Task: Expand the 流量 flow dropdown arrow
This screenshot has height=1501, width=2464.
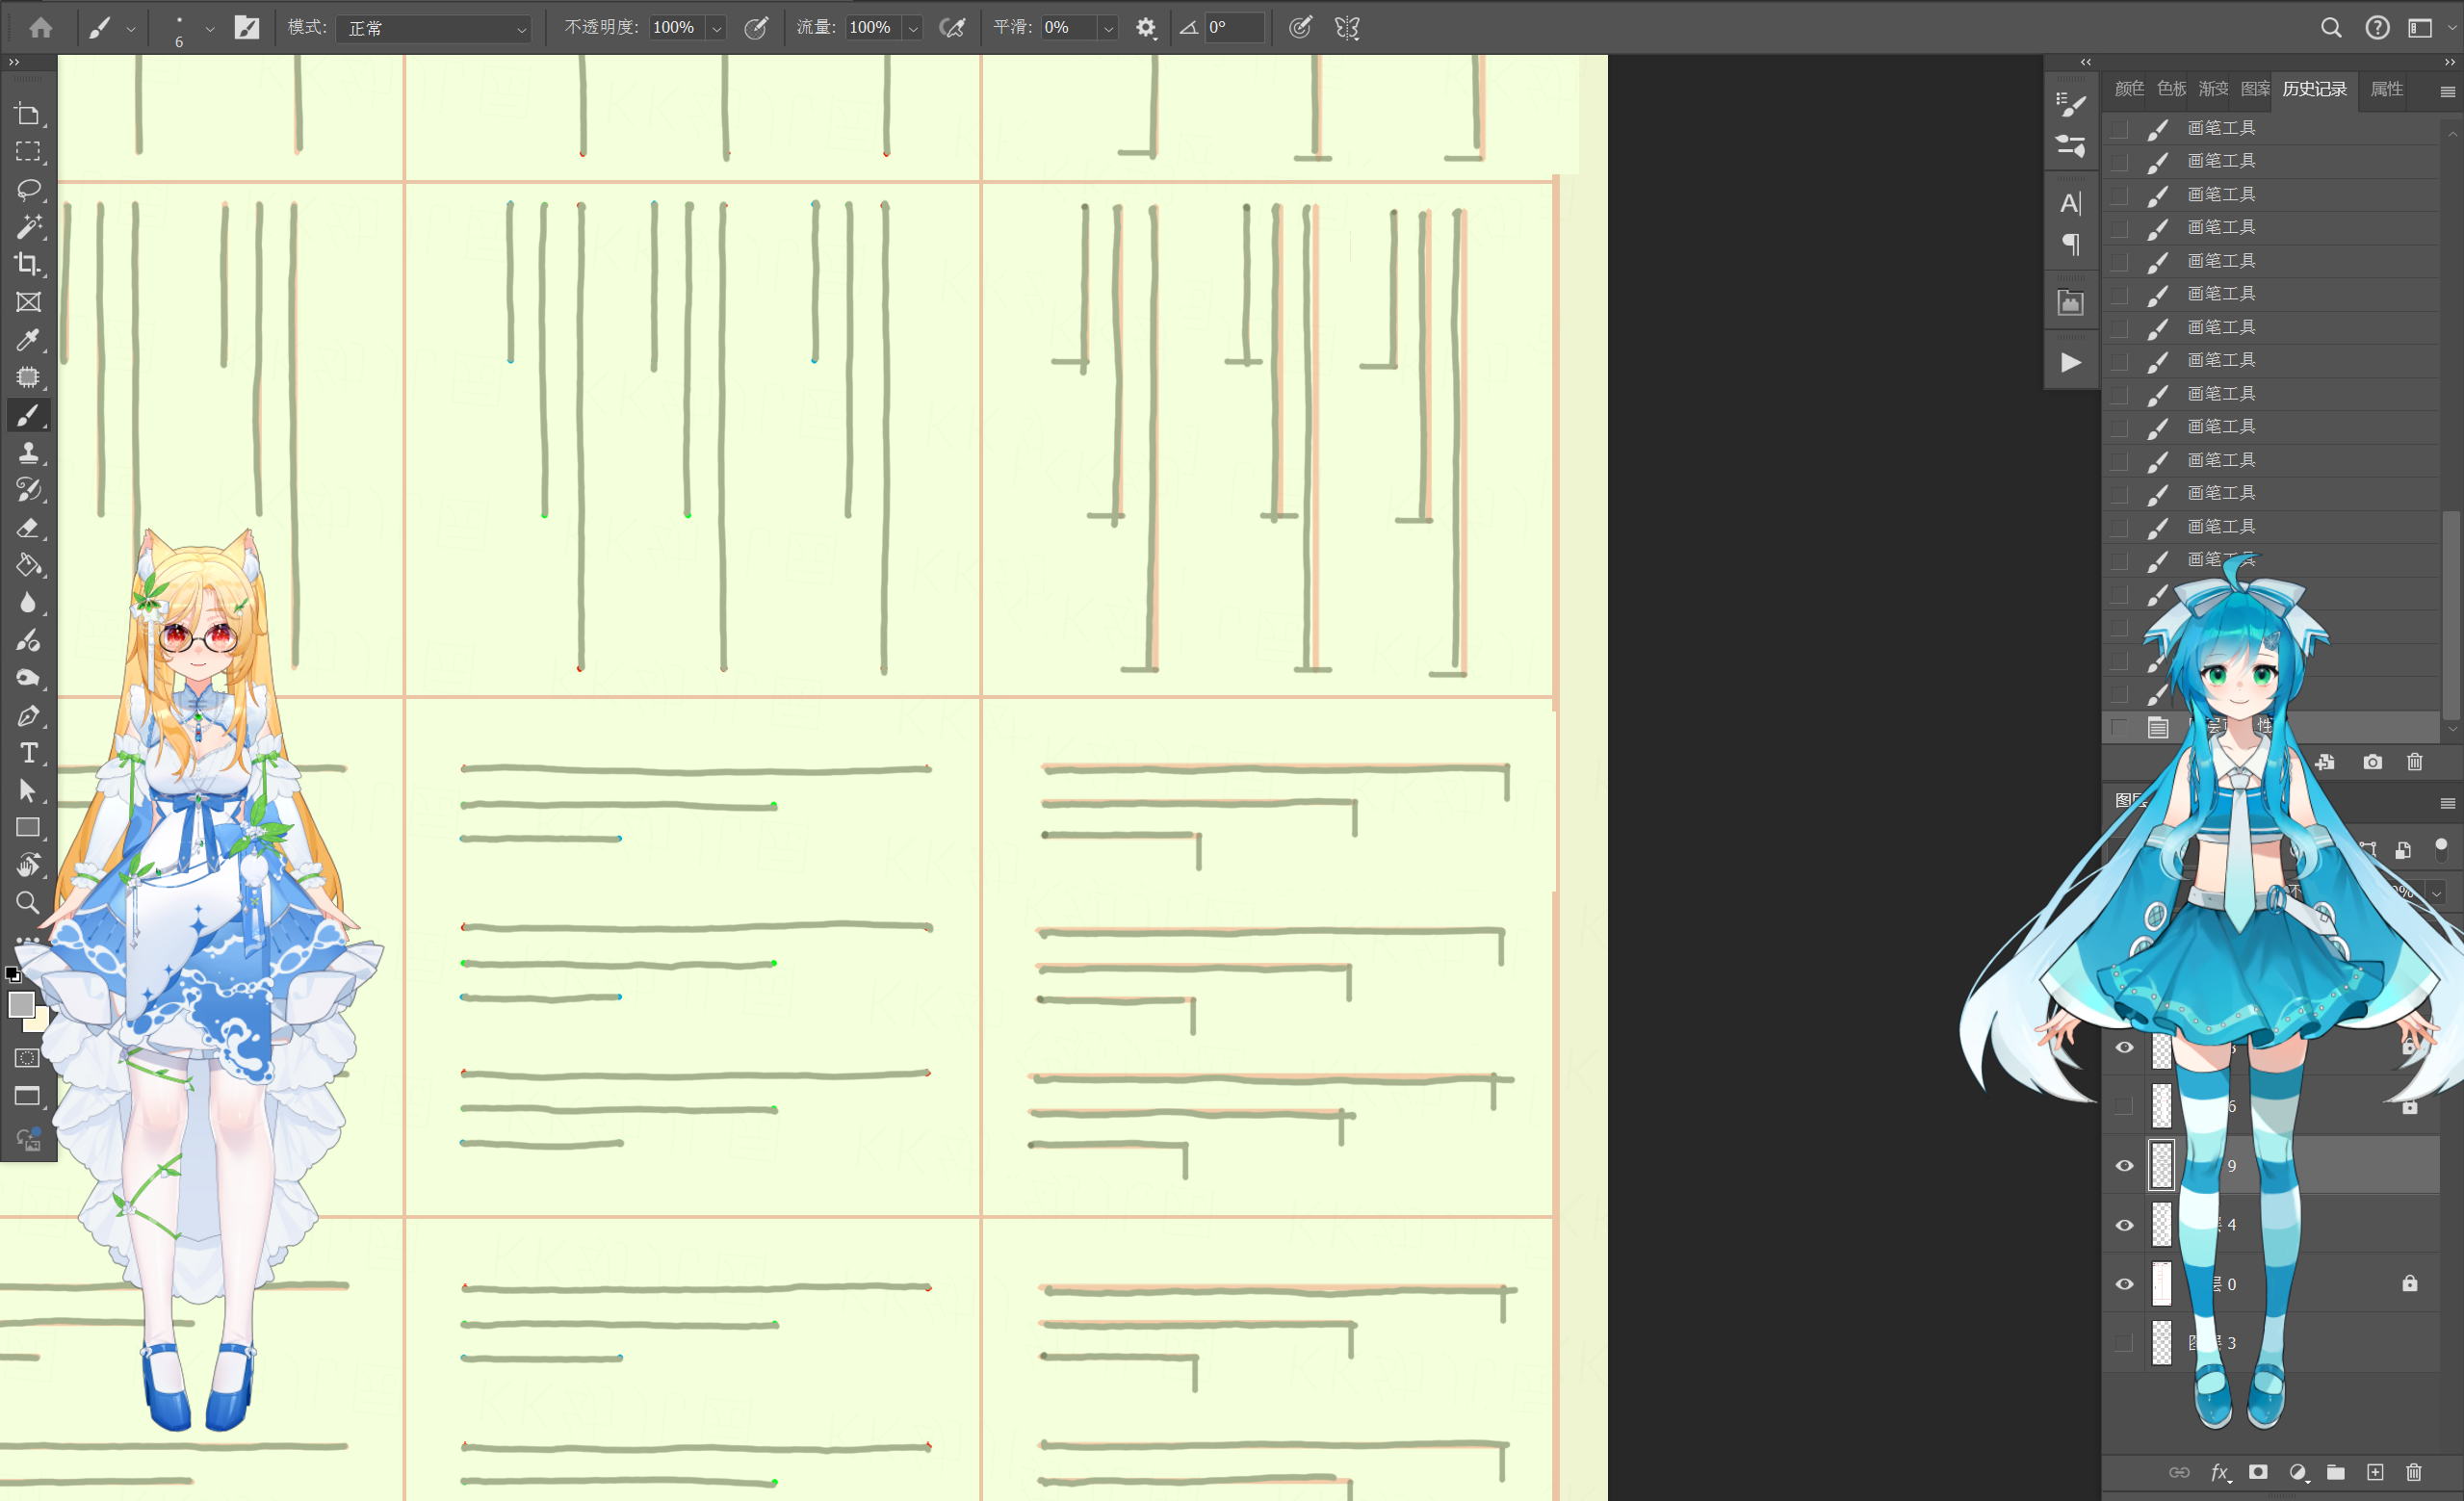Action: [912, 28]
